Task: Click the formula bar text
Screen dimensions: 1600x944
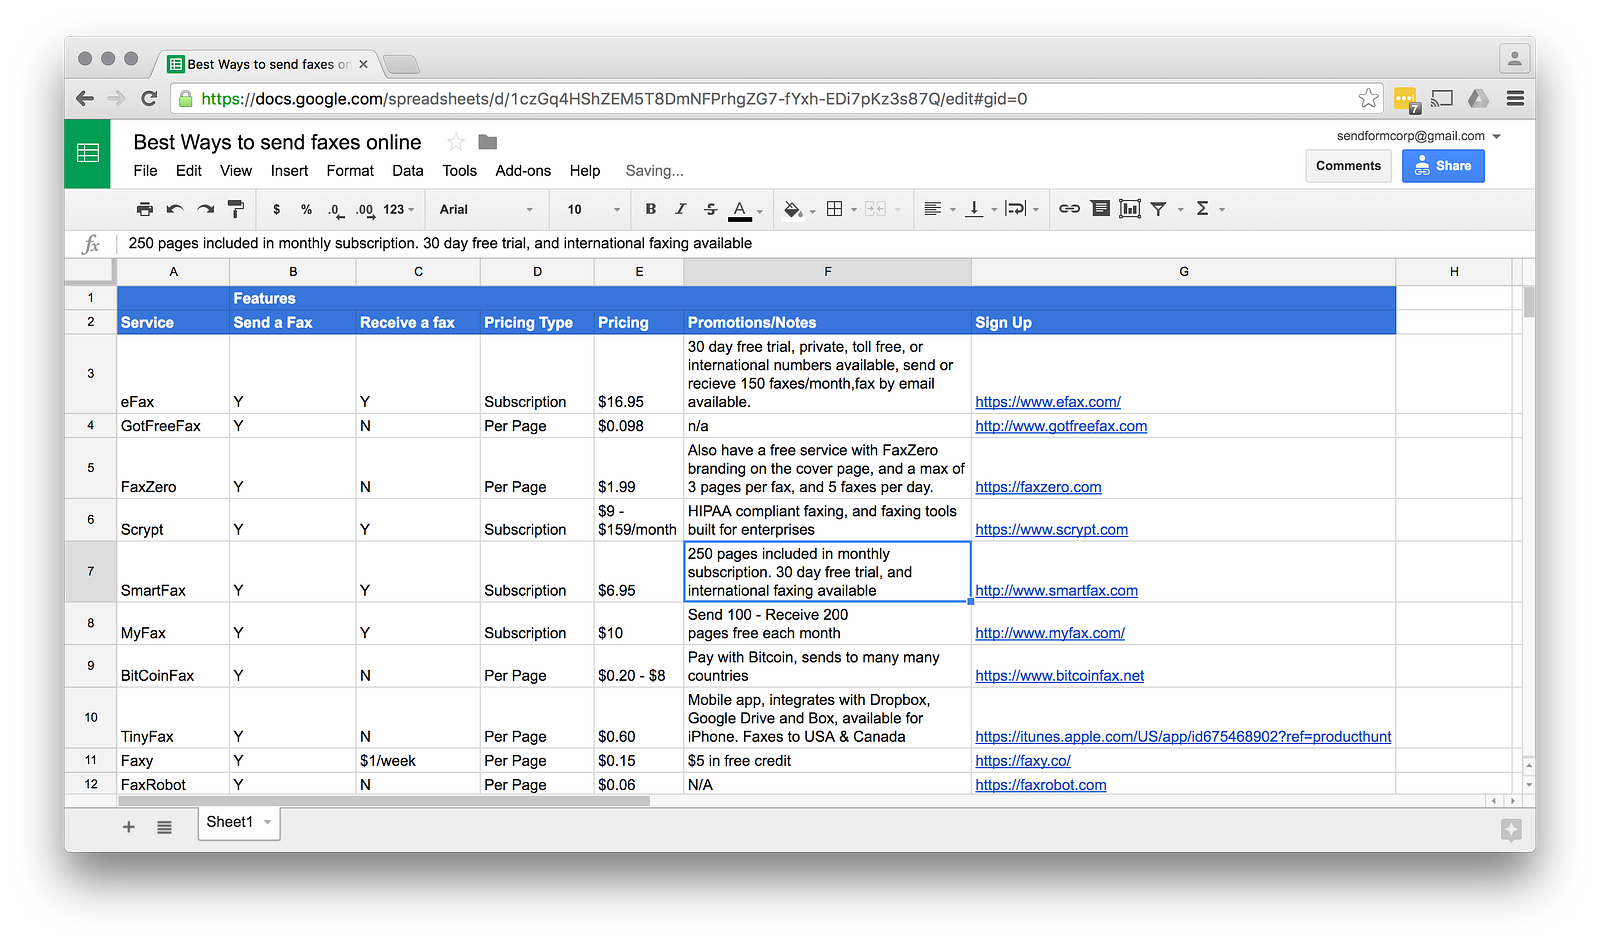Action: point(440,243)
